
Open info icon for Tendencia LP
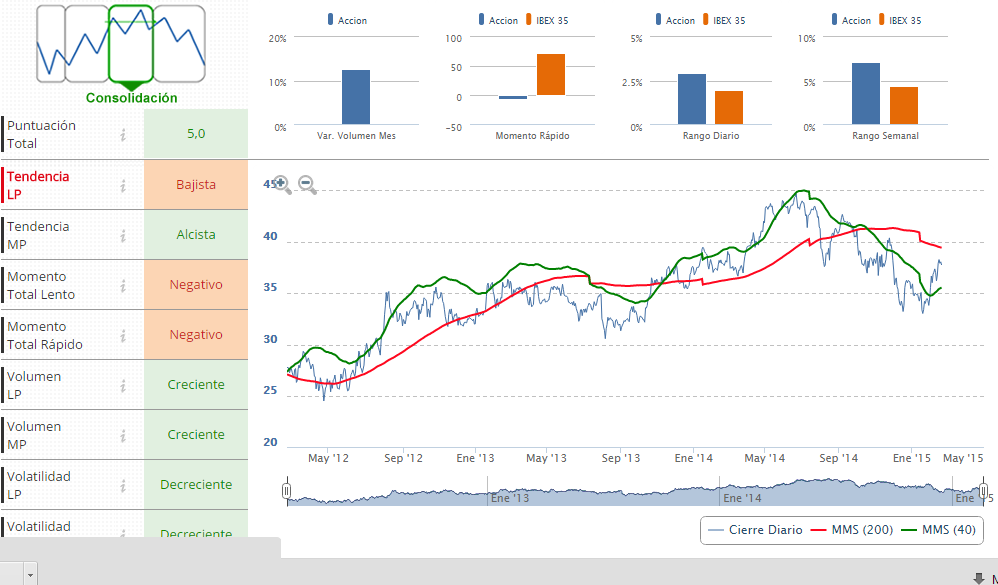pyautogui.click(x=123, y=185)
